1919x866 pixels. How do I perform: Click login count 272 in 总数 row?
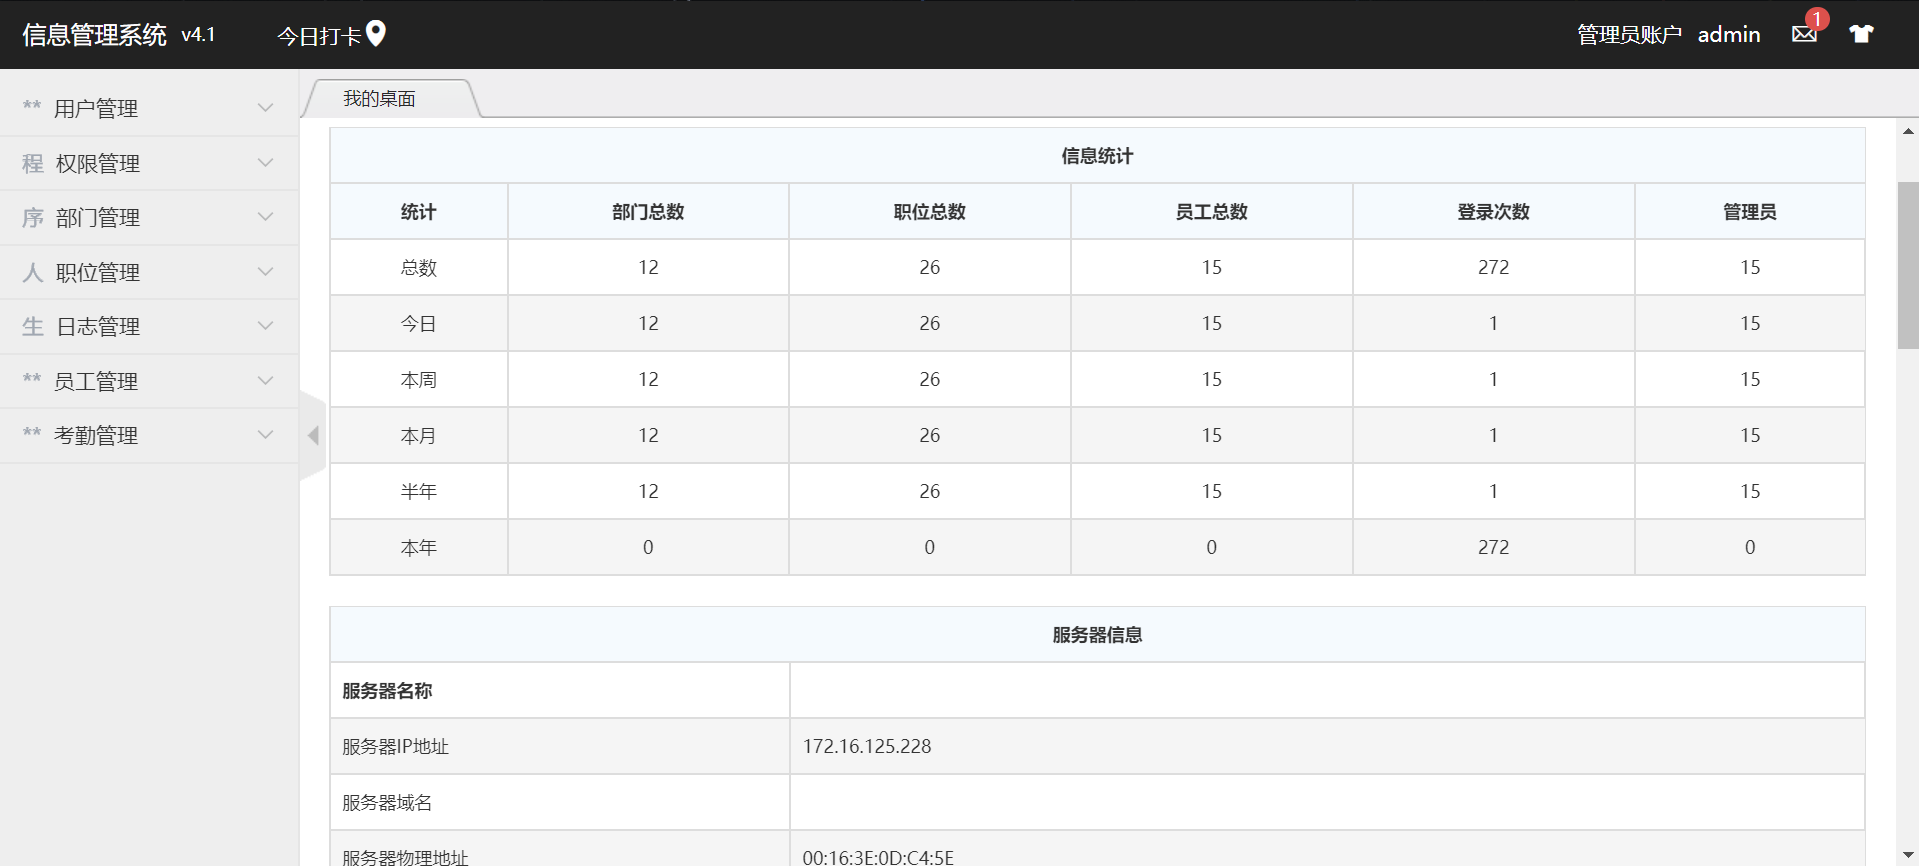[1494, 267]
